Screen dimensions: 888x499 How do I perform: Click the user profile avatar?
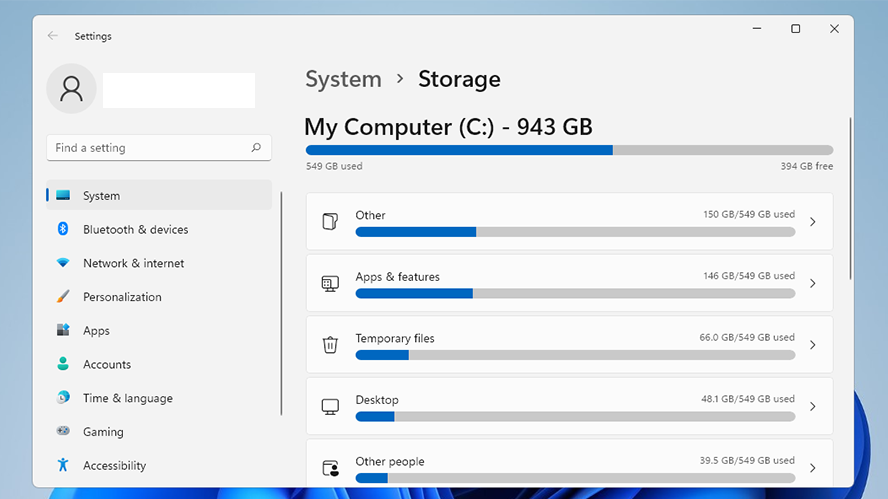71,89
